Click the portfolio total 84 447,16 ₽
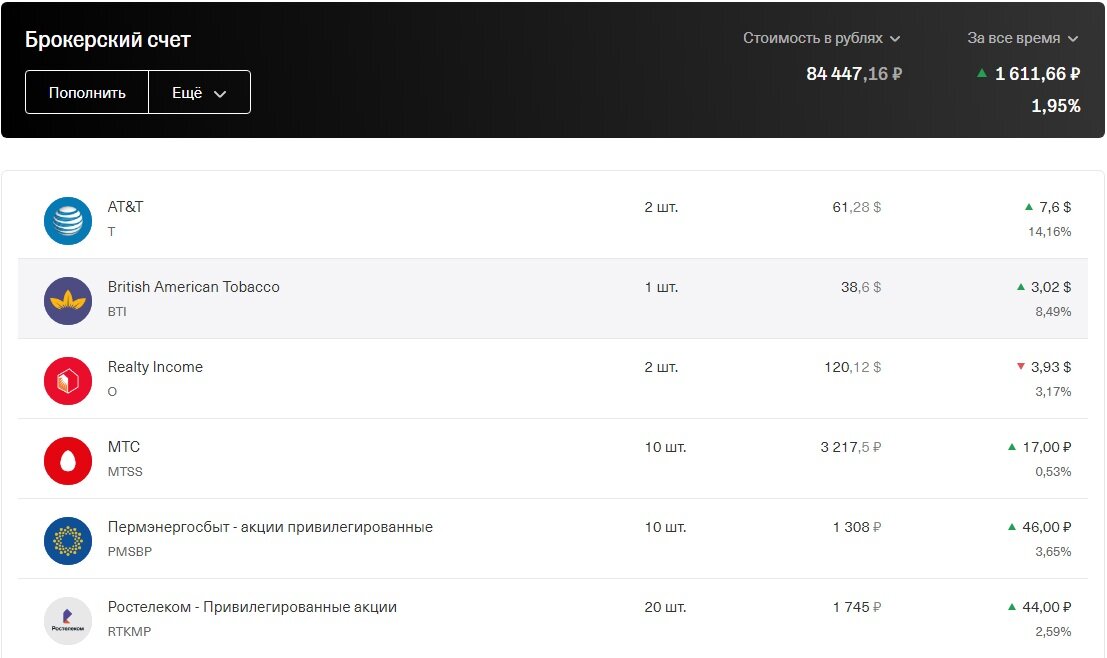Image resolution: width=1107 pixels, height=658 pixels. 854,73
